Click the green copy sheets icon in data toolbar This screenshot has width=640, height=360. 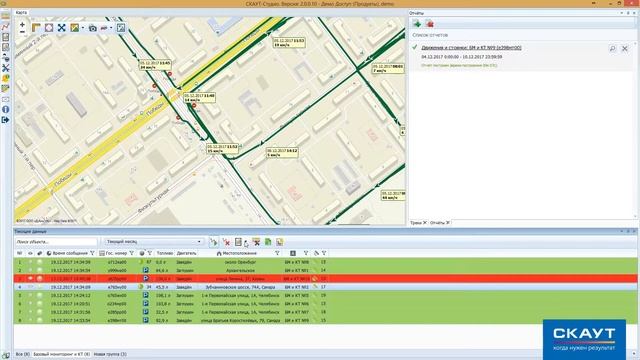point(268,242)
